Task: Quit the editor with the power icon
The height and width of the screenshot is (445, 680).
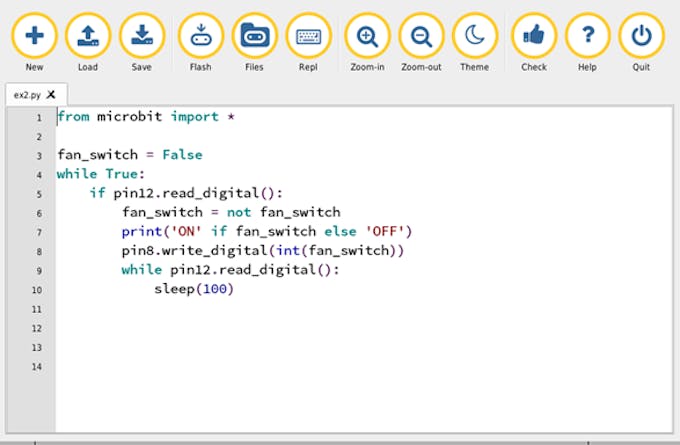Action: [641, 37]
